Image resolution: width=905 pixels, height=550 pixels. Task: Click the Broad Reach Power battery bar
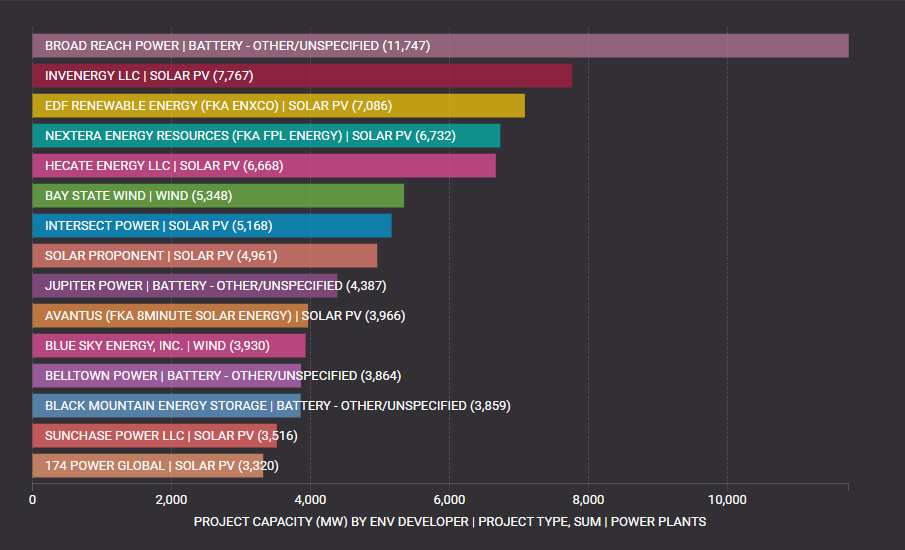click(x=440, y=46)
